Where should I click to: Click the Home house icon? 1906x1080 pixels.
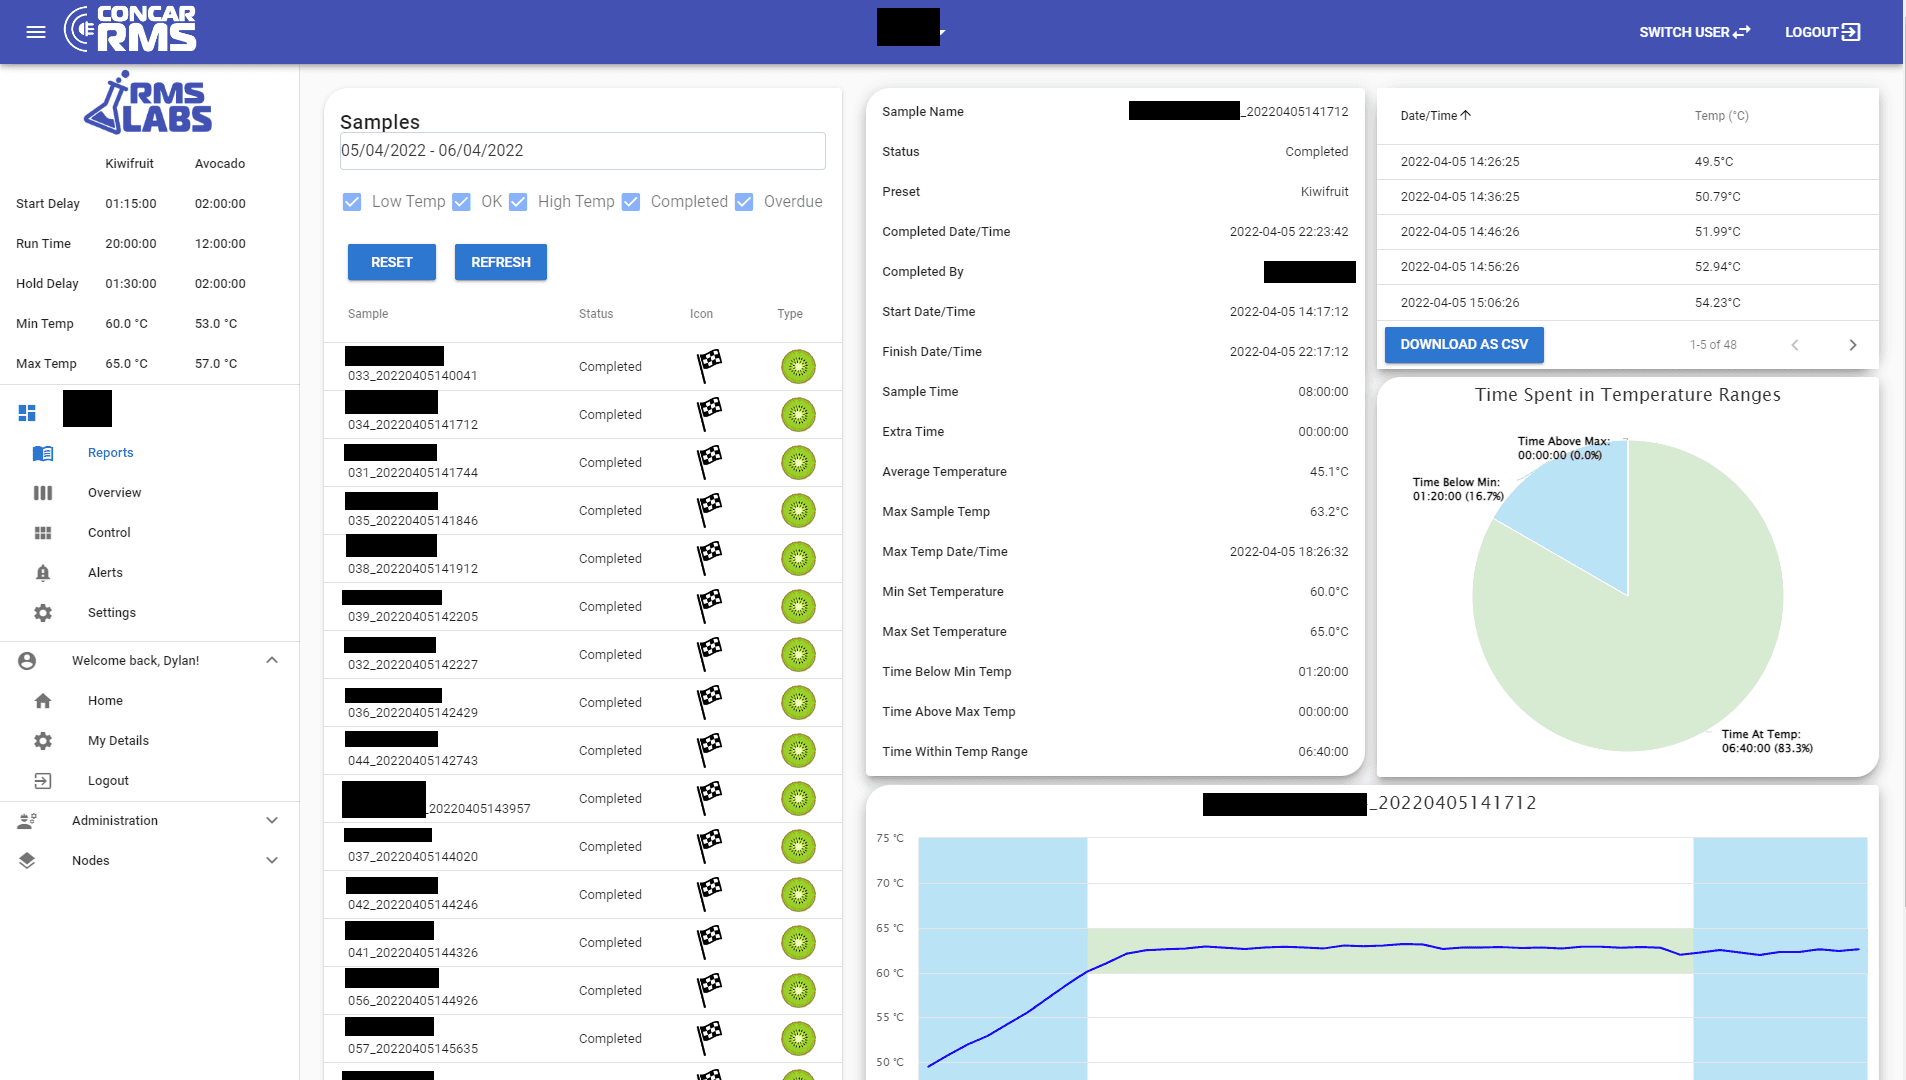[43, 701]
